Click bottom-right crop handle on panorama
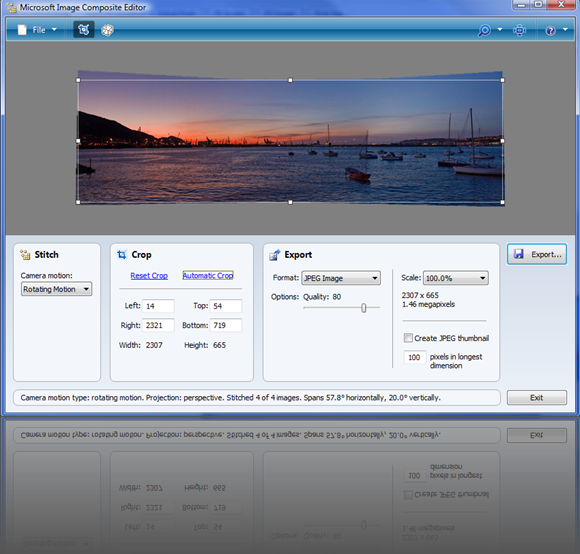This screenshot has height=554, width=580. [502, 202]
